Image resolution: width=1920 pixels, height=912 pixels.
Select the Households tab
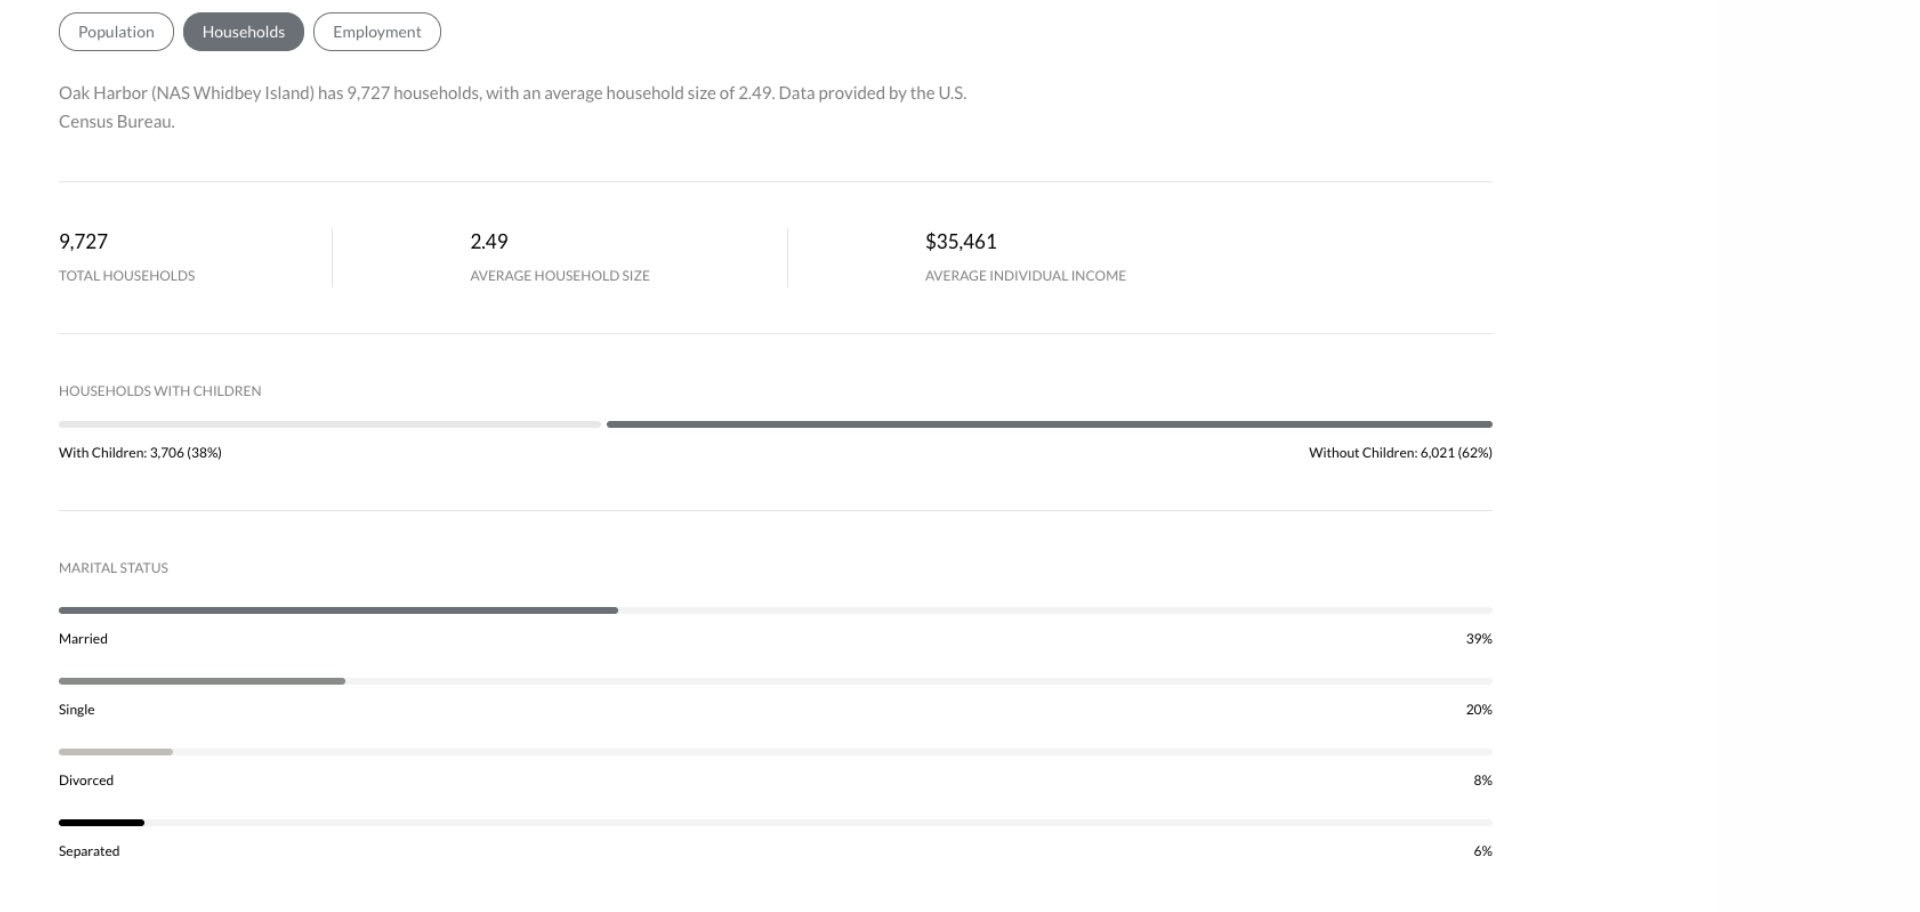243,32
